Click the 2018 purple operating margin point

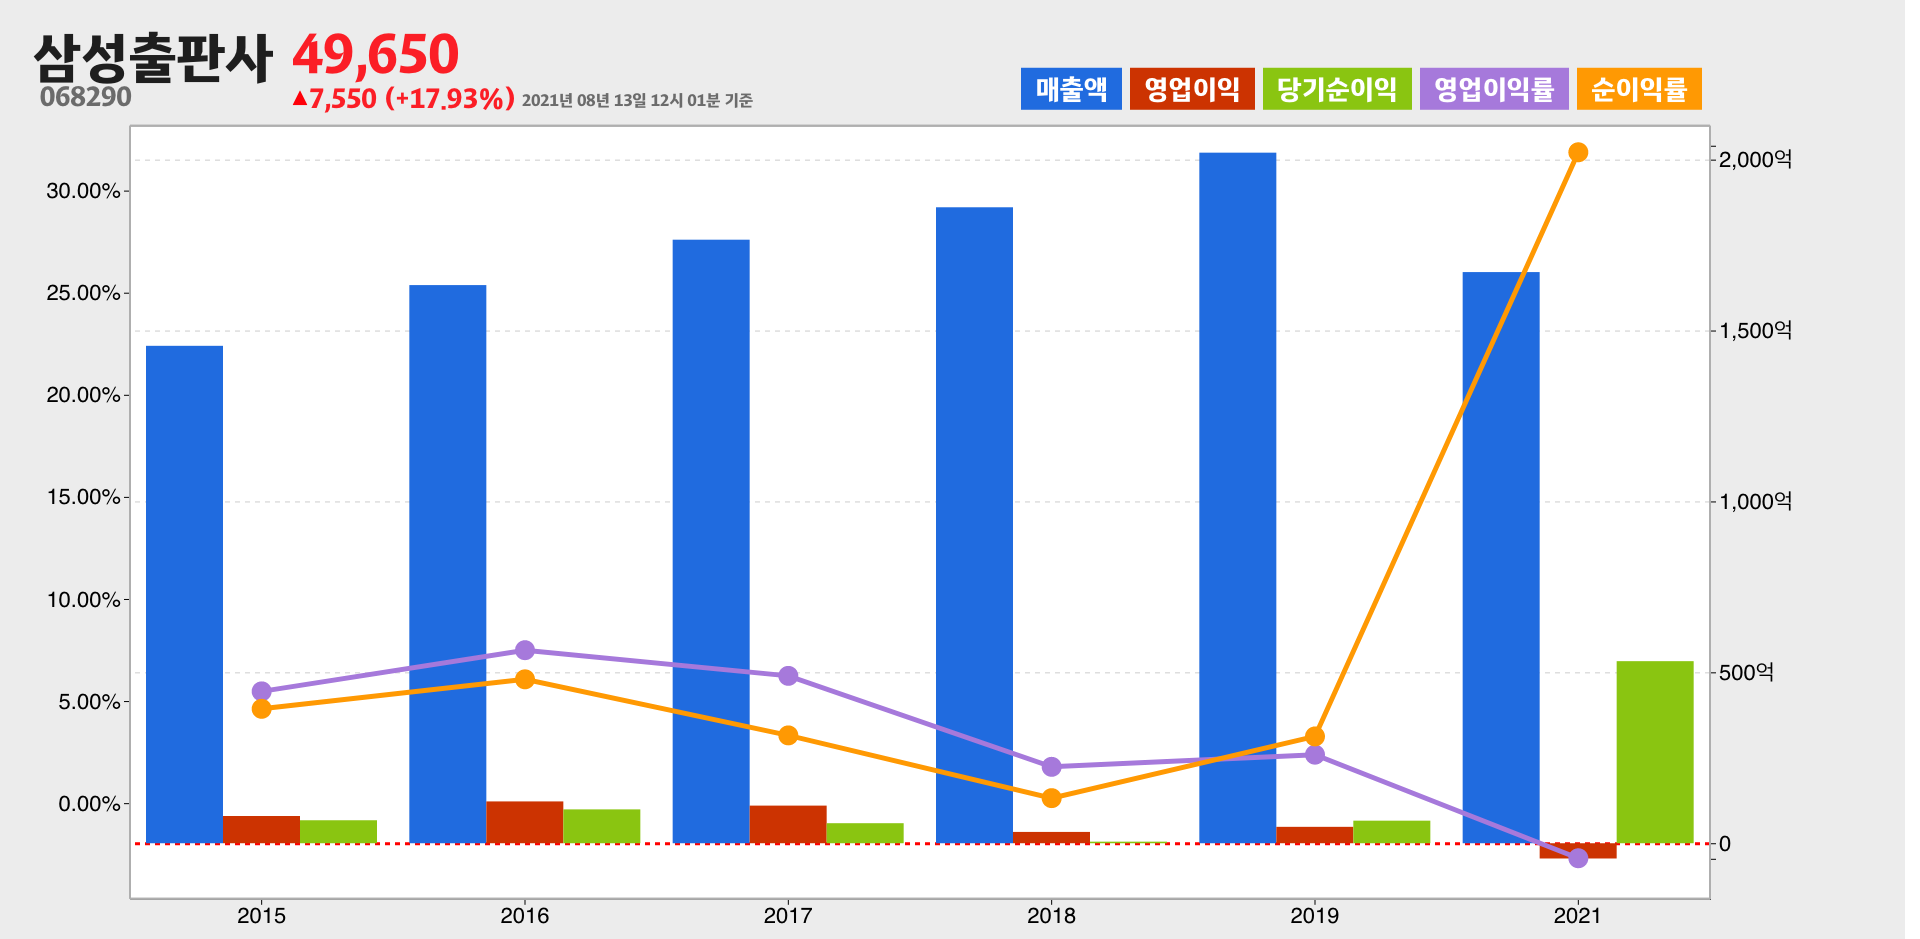pyautogui.click(x=1051, y=767)
